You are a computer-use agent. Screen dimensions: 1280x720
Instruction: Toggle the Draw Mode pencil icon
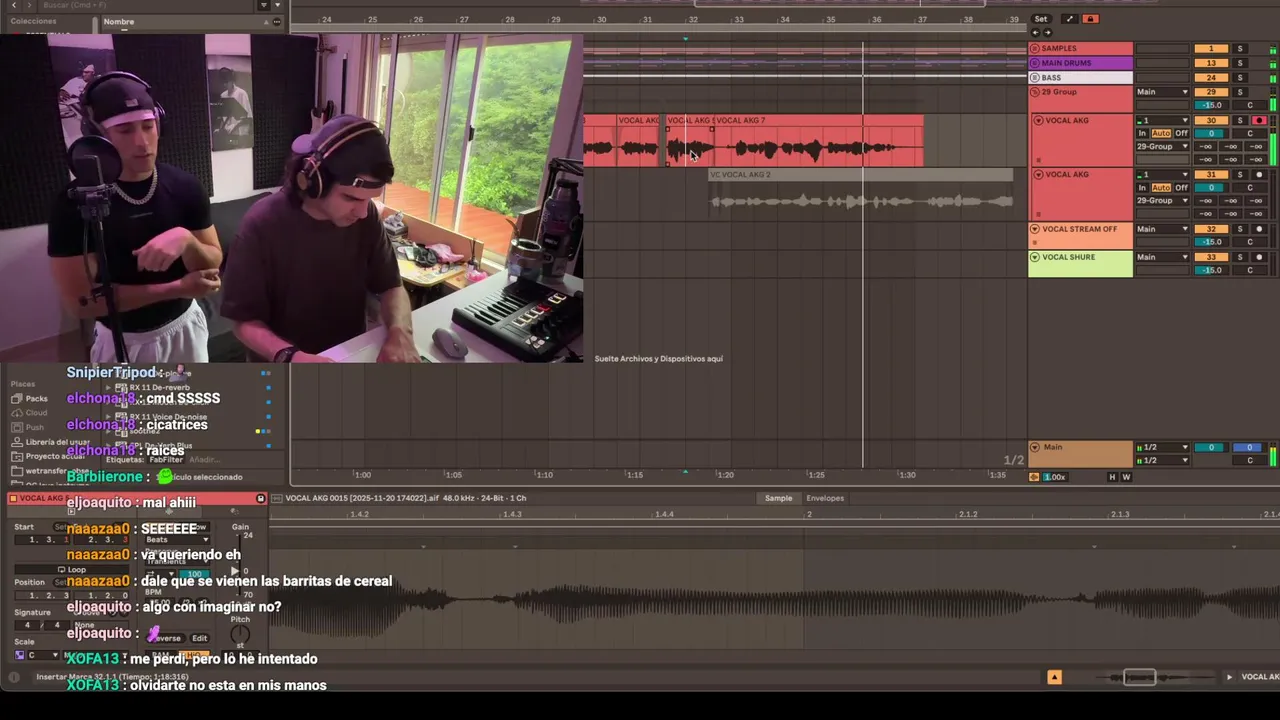pyautogui.click(x=1070, y=19)
